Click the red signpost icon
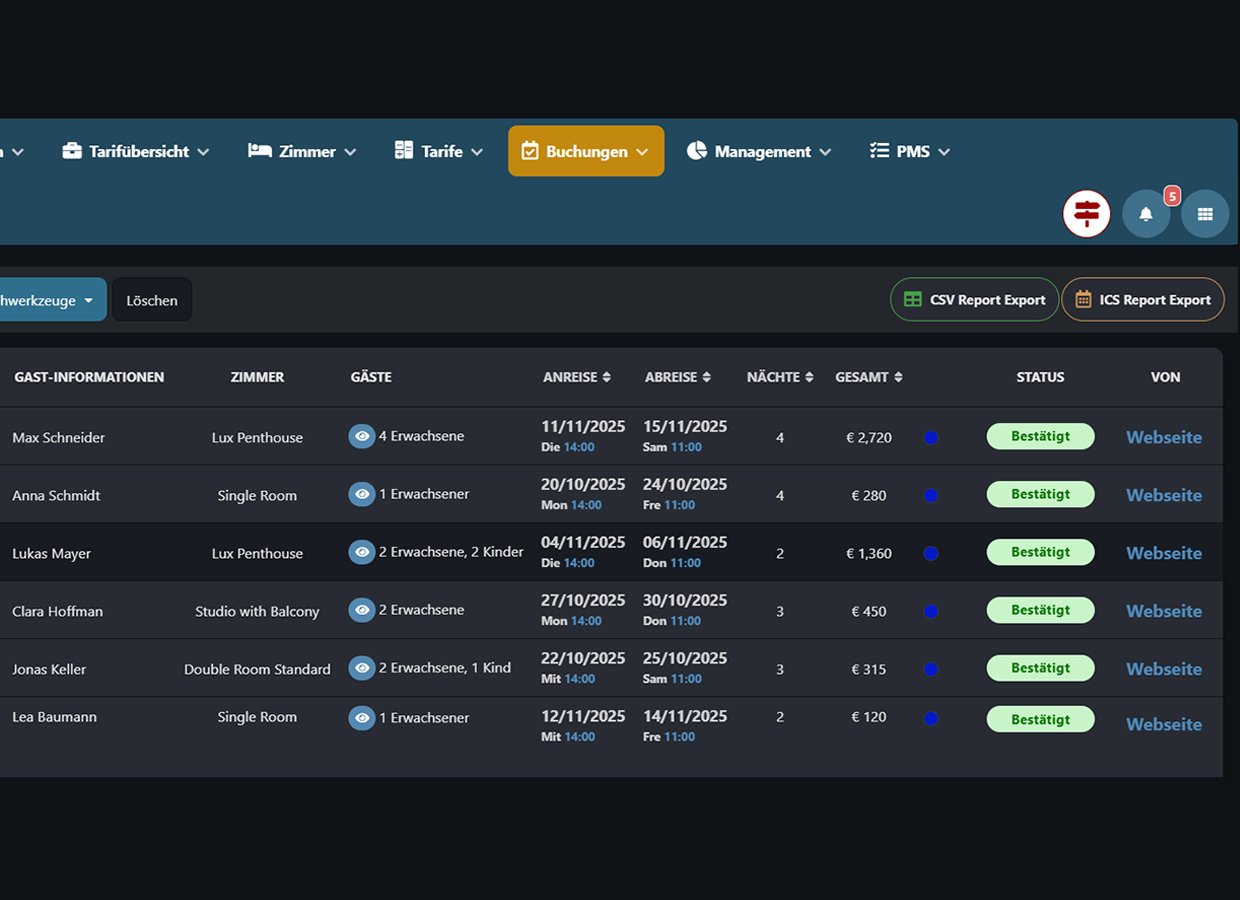This screenshot has width=1240, height=900. (x=1086, y=214)
